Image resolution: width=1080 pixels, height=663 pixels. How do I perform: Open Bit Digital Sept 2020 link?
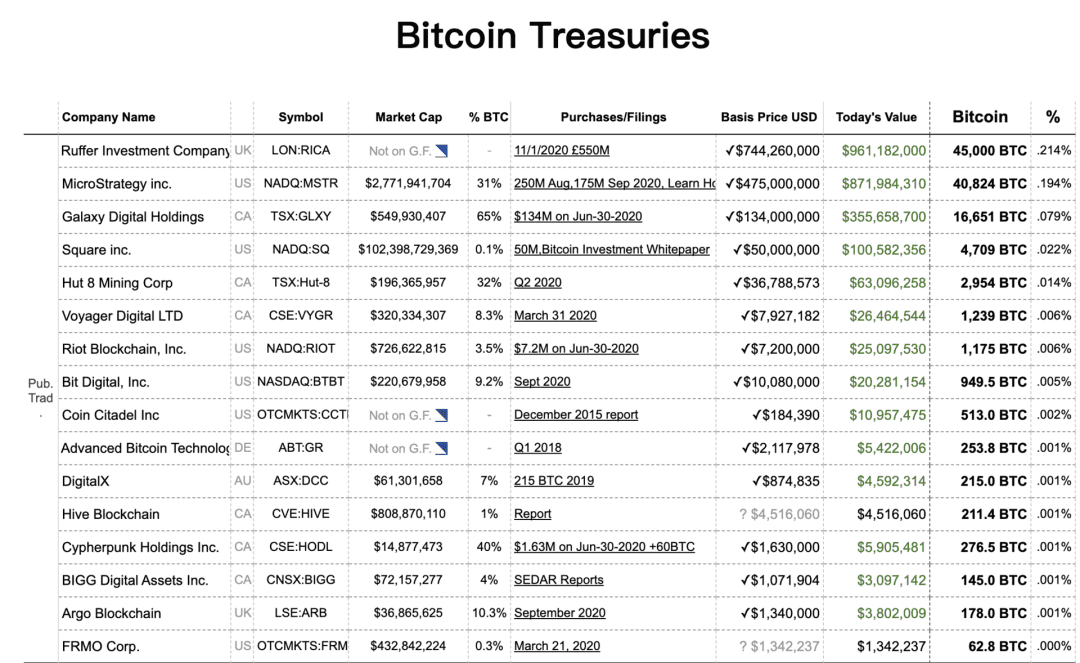click(542, 381)
